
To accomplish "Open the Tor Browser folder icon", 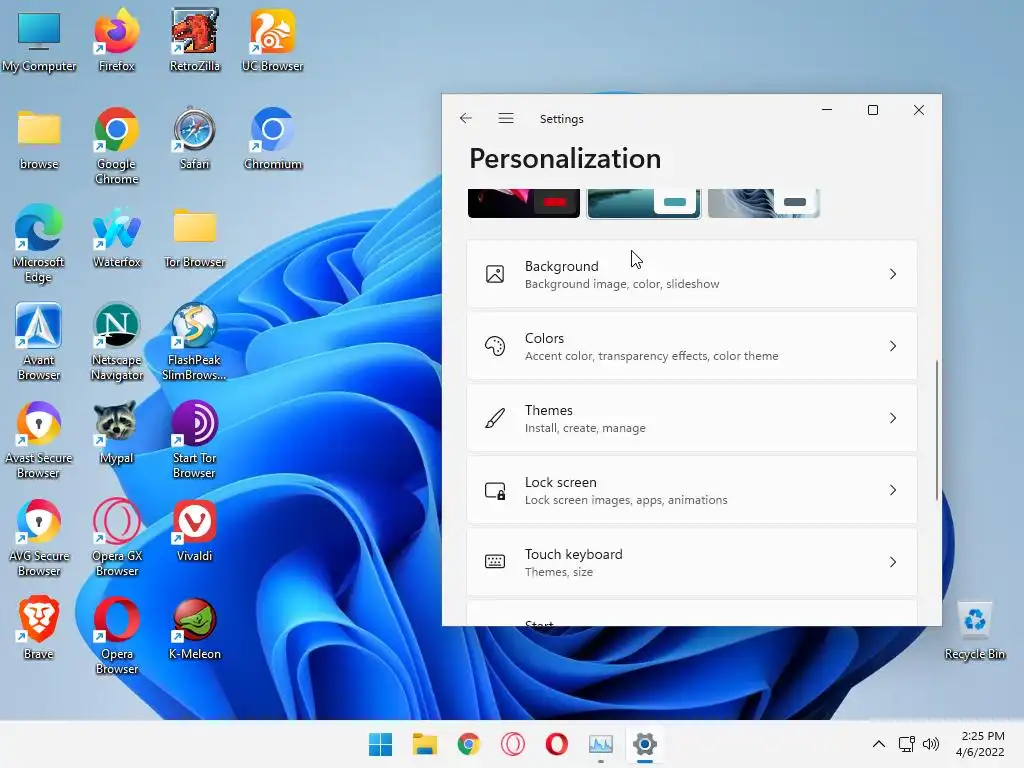I will (195, 237).
